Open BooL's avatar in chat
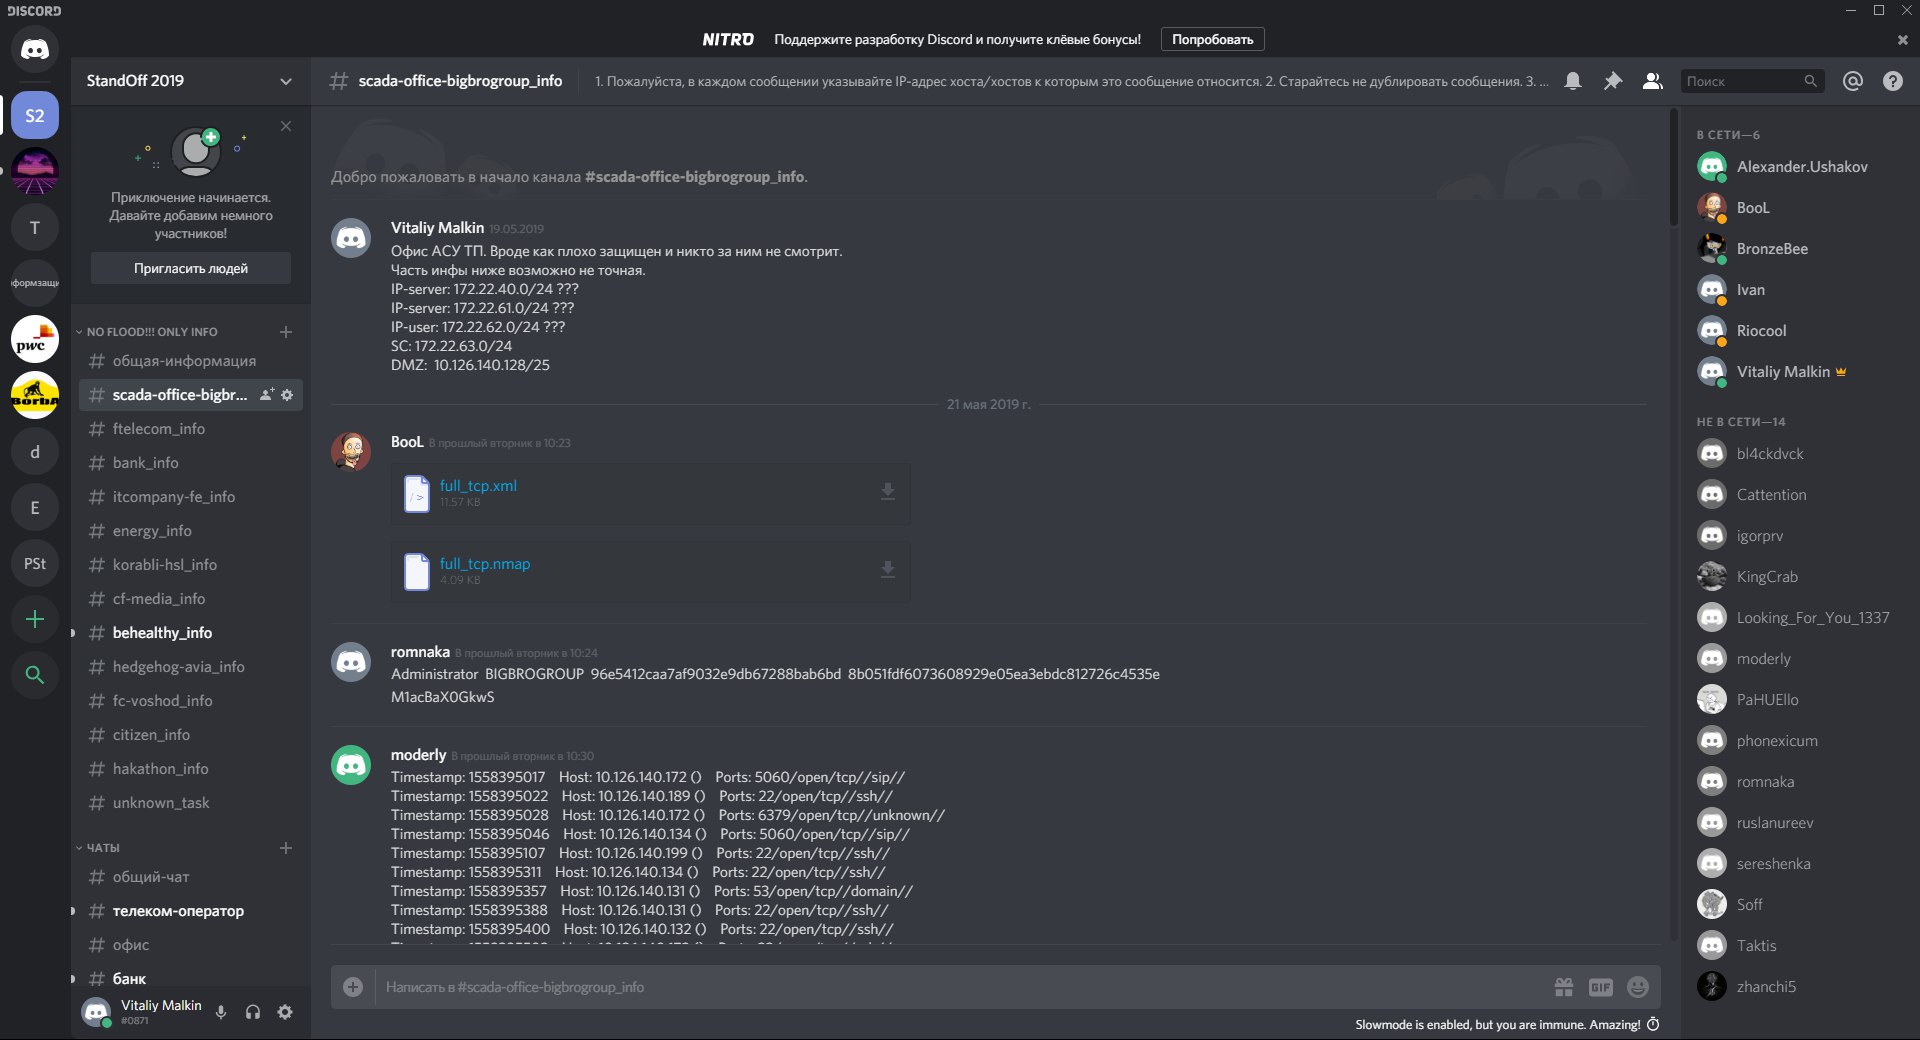The width and height of the screenshot is (1920, 1040). 351,452
